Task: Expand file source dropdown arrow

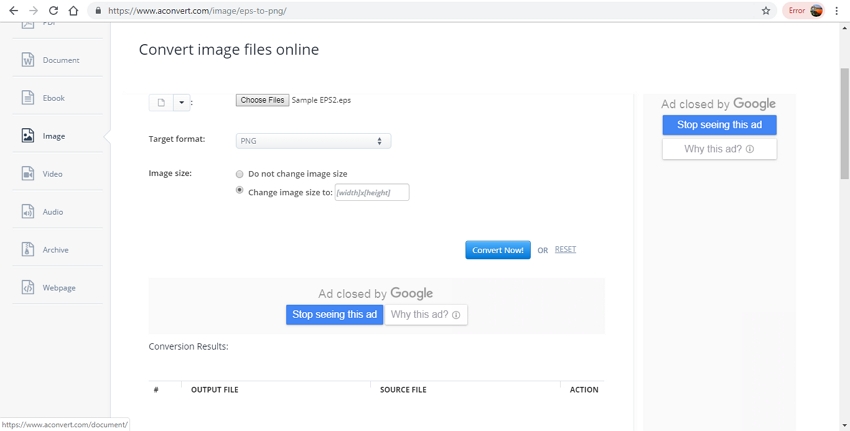Action: [x=181, y=102]
